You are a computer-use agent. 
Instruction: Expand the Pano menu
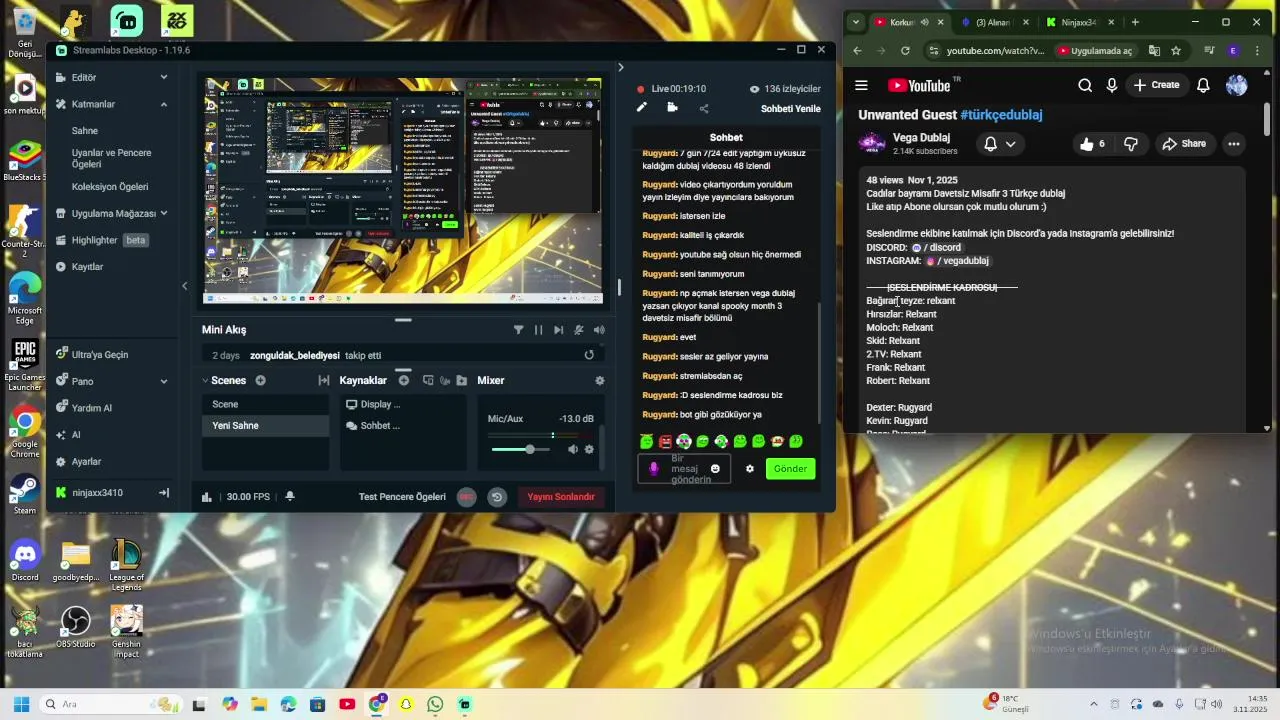pyautogui.click(x=164, y=381)
